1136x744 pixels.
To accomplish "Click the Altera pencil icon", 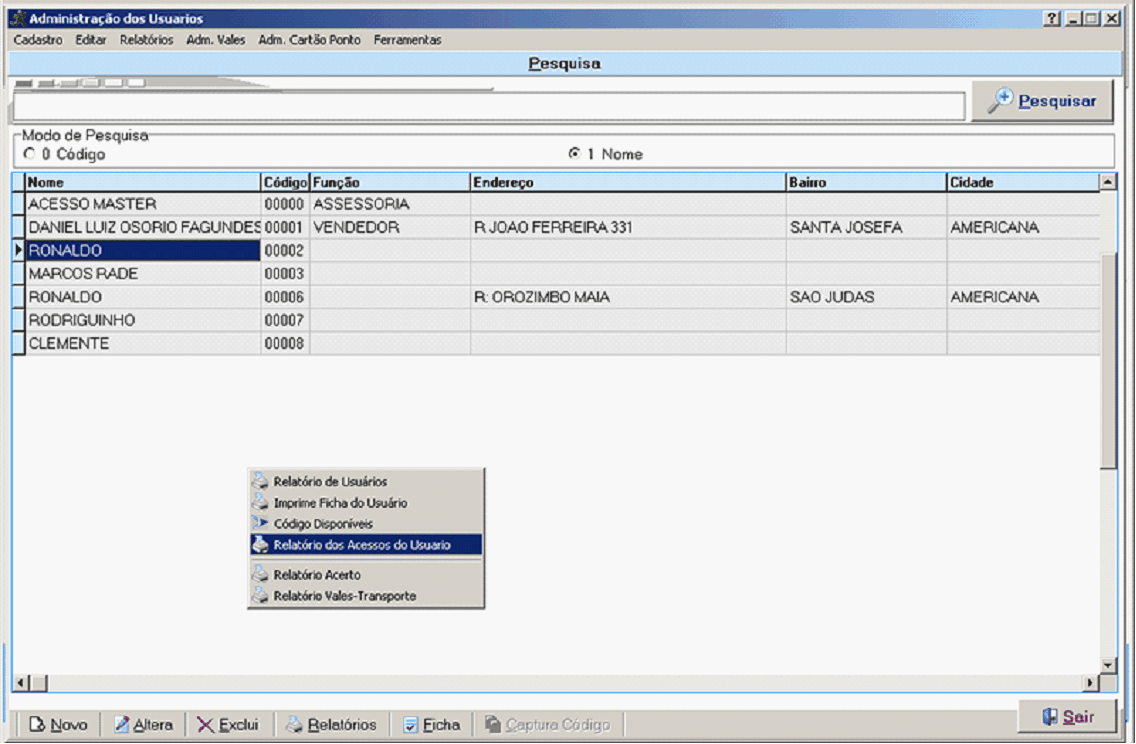I will click(122, 725).
